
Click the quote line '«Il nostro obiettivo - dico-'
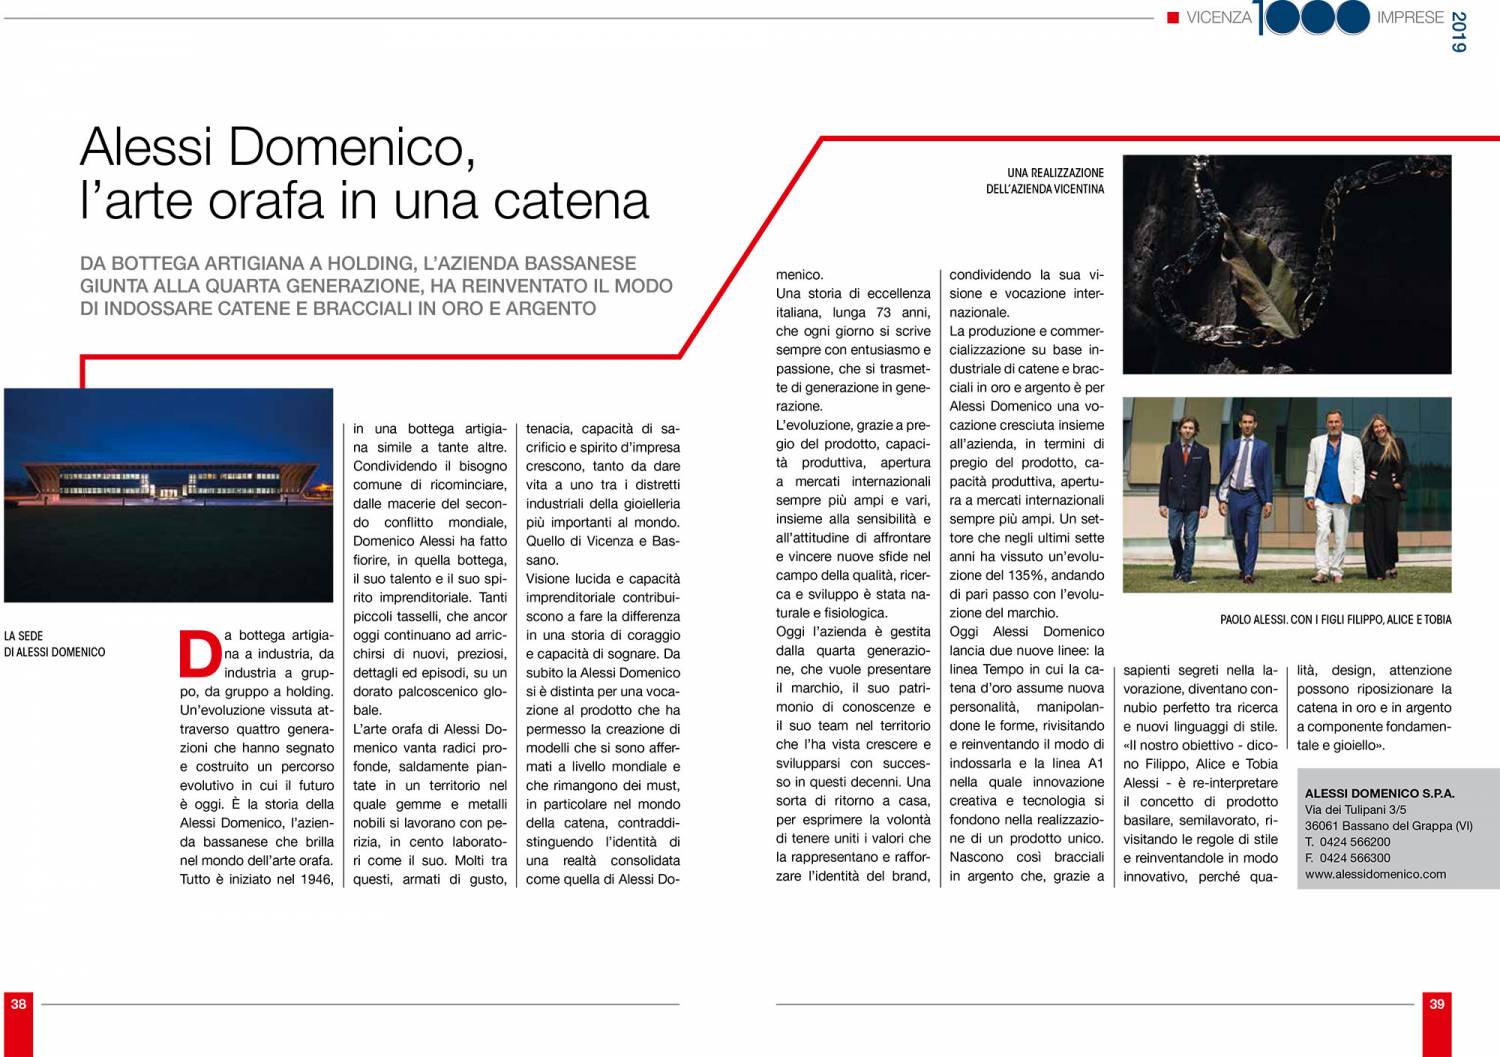[1200, 745]
